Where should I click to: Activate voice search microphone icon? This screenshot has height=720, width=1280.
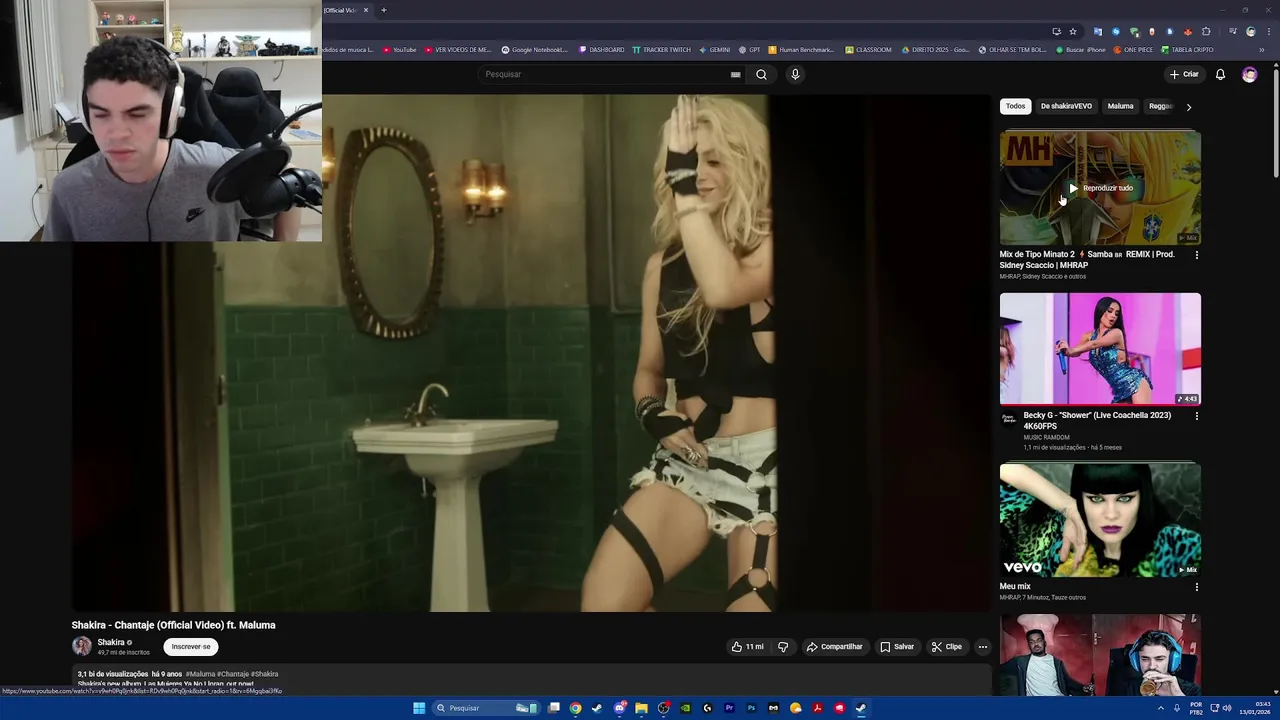(795, 74)
